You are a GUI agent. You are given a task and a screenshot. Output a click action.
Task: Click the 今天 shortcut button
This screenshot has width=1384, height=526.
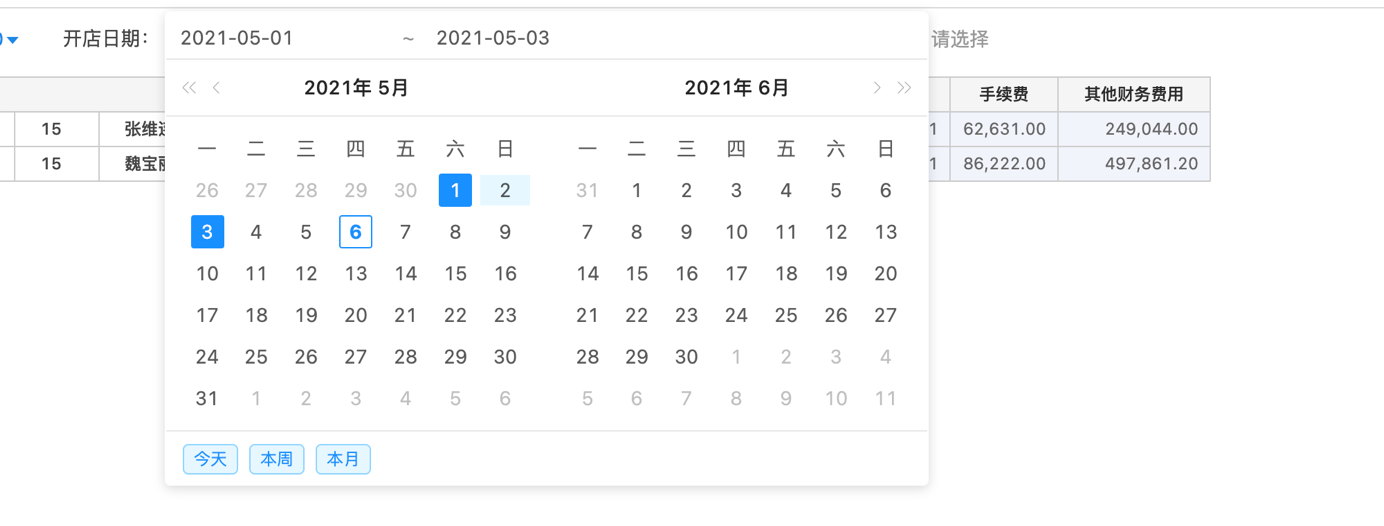210,459
